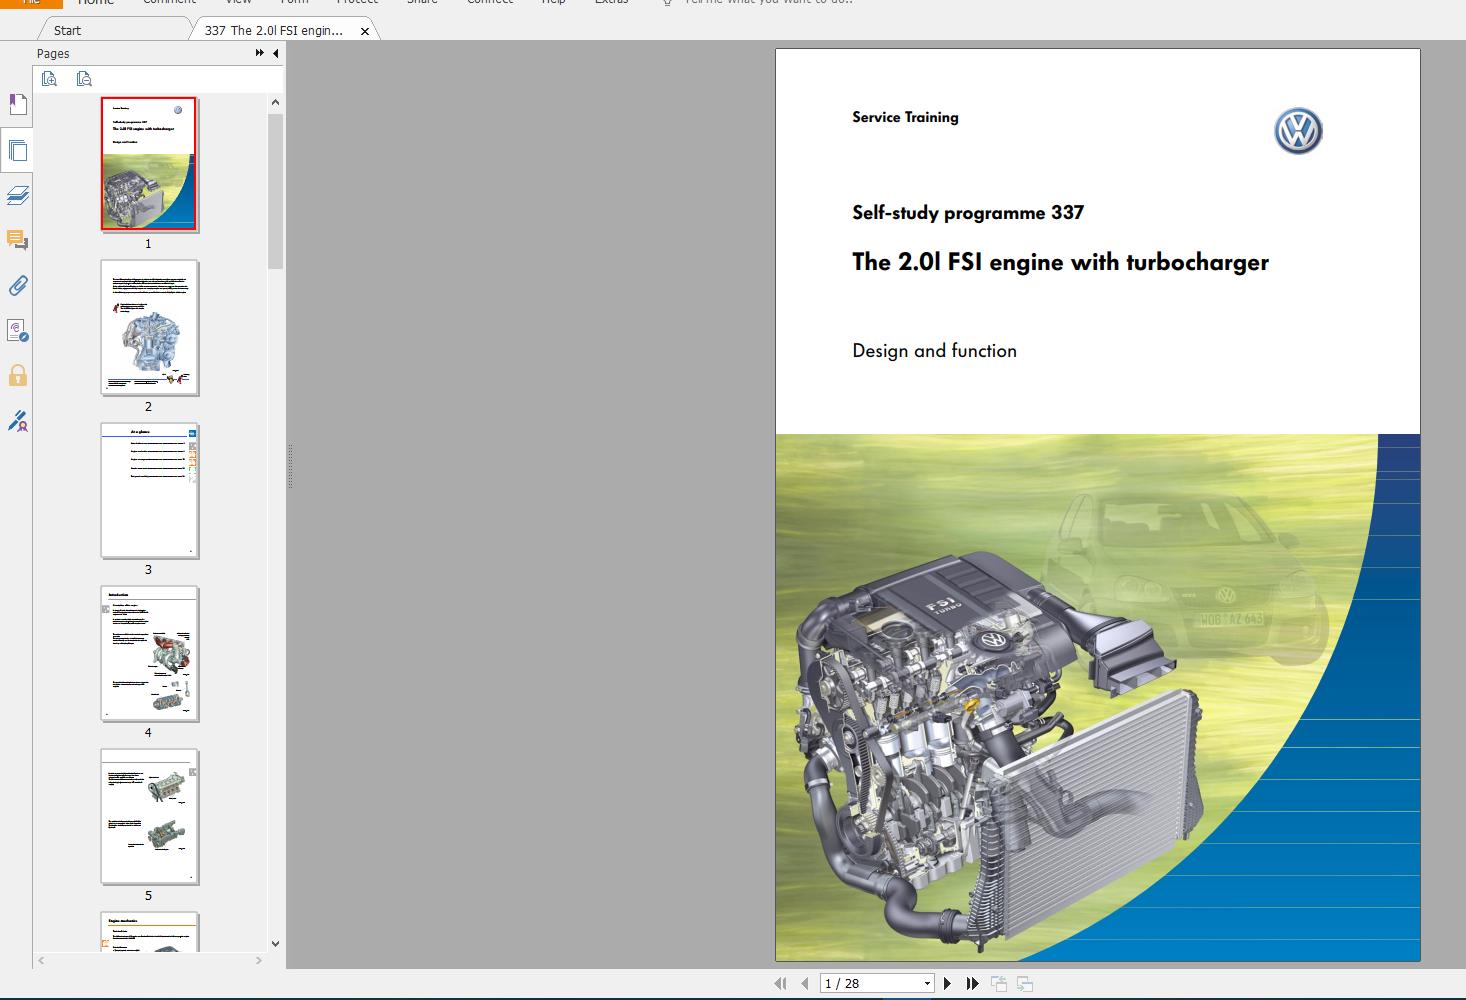The height and width of the screenshot is (1000, 1466).
Task: Click the horizontal scroll left arrow in the Pages panel
Action: tap(41, 960)
